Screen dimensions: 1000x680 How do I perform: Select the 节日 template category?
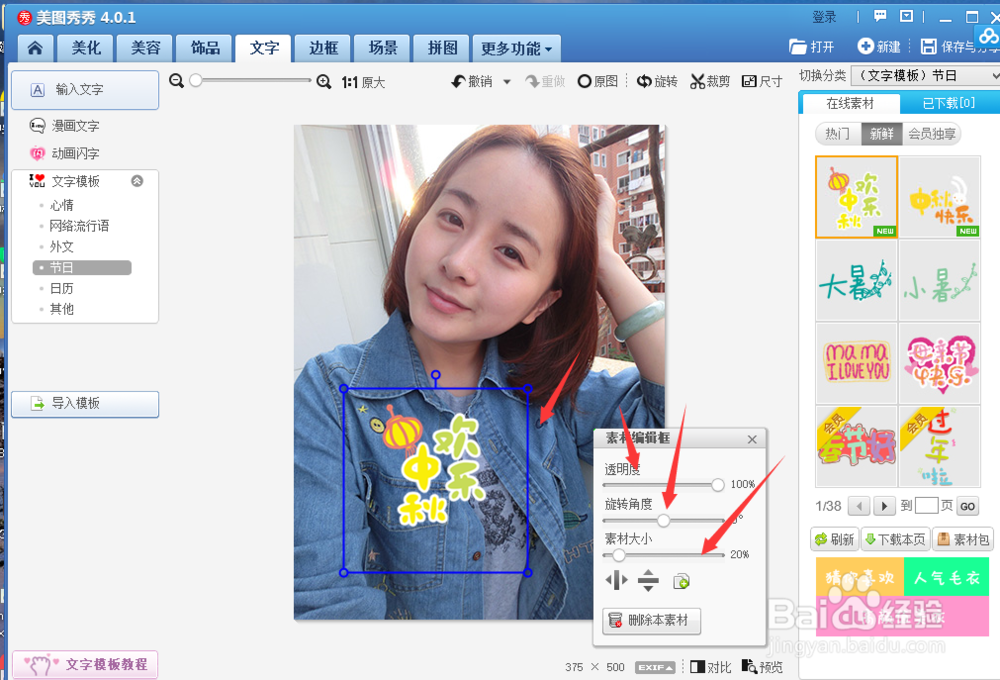coord(82,267)
